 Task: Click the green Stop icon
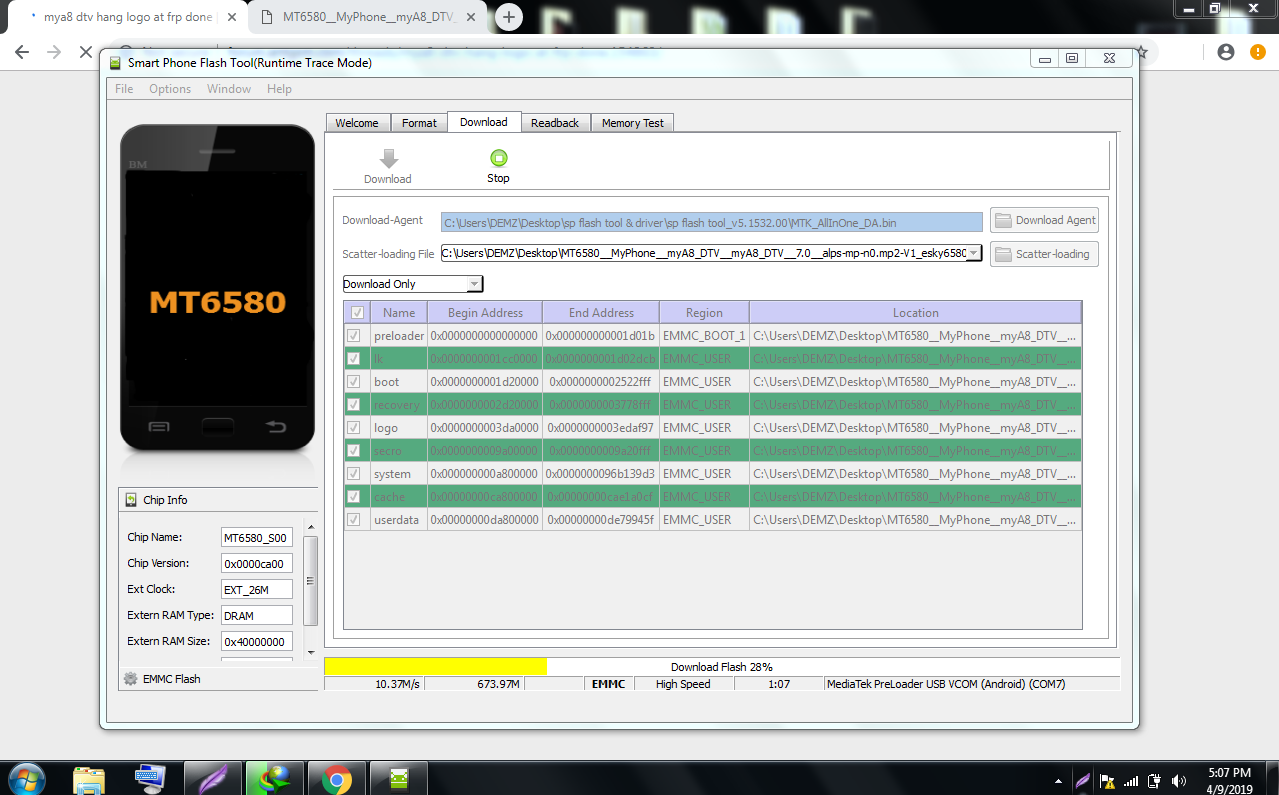(x=498, y=158)
